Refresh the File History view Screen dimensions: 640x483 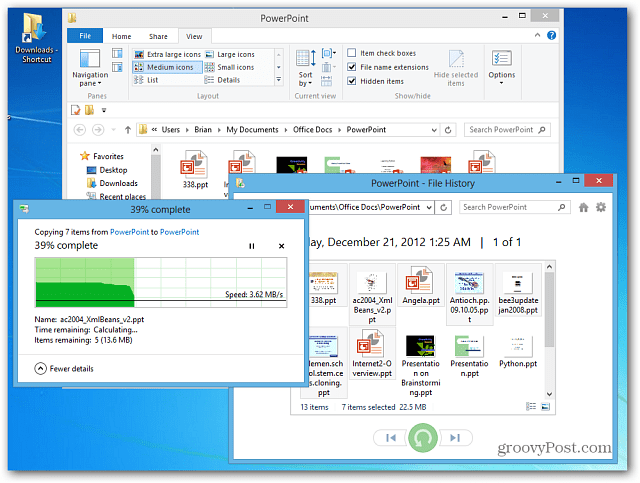tap(443, 207)
